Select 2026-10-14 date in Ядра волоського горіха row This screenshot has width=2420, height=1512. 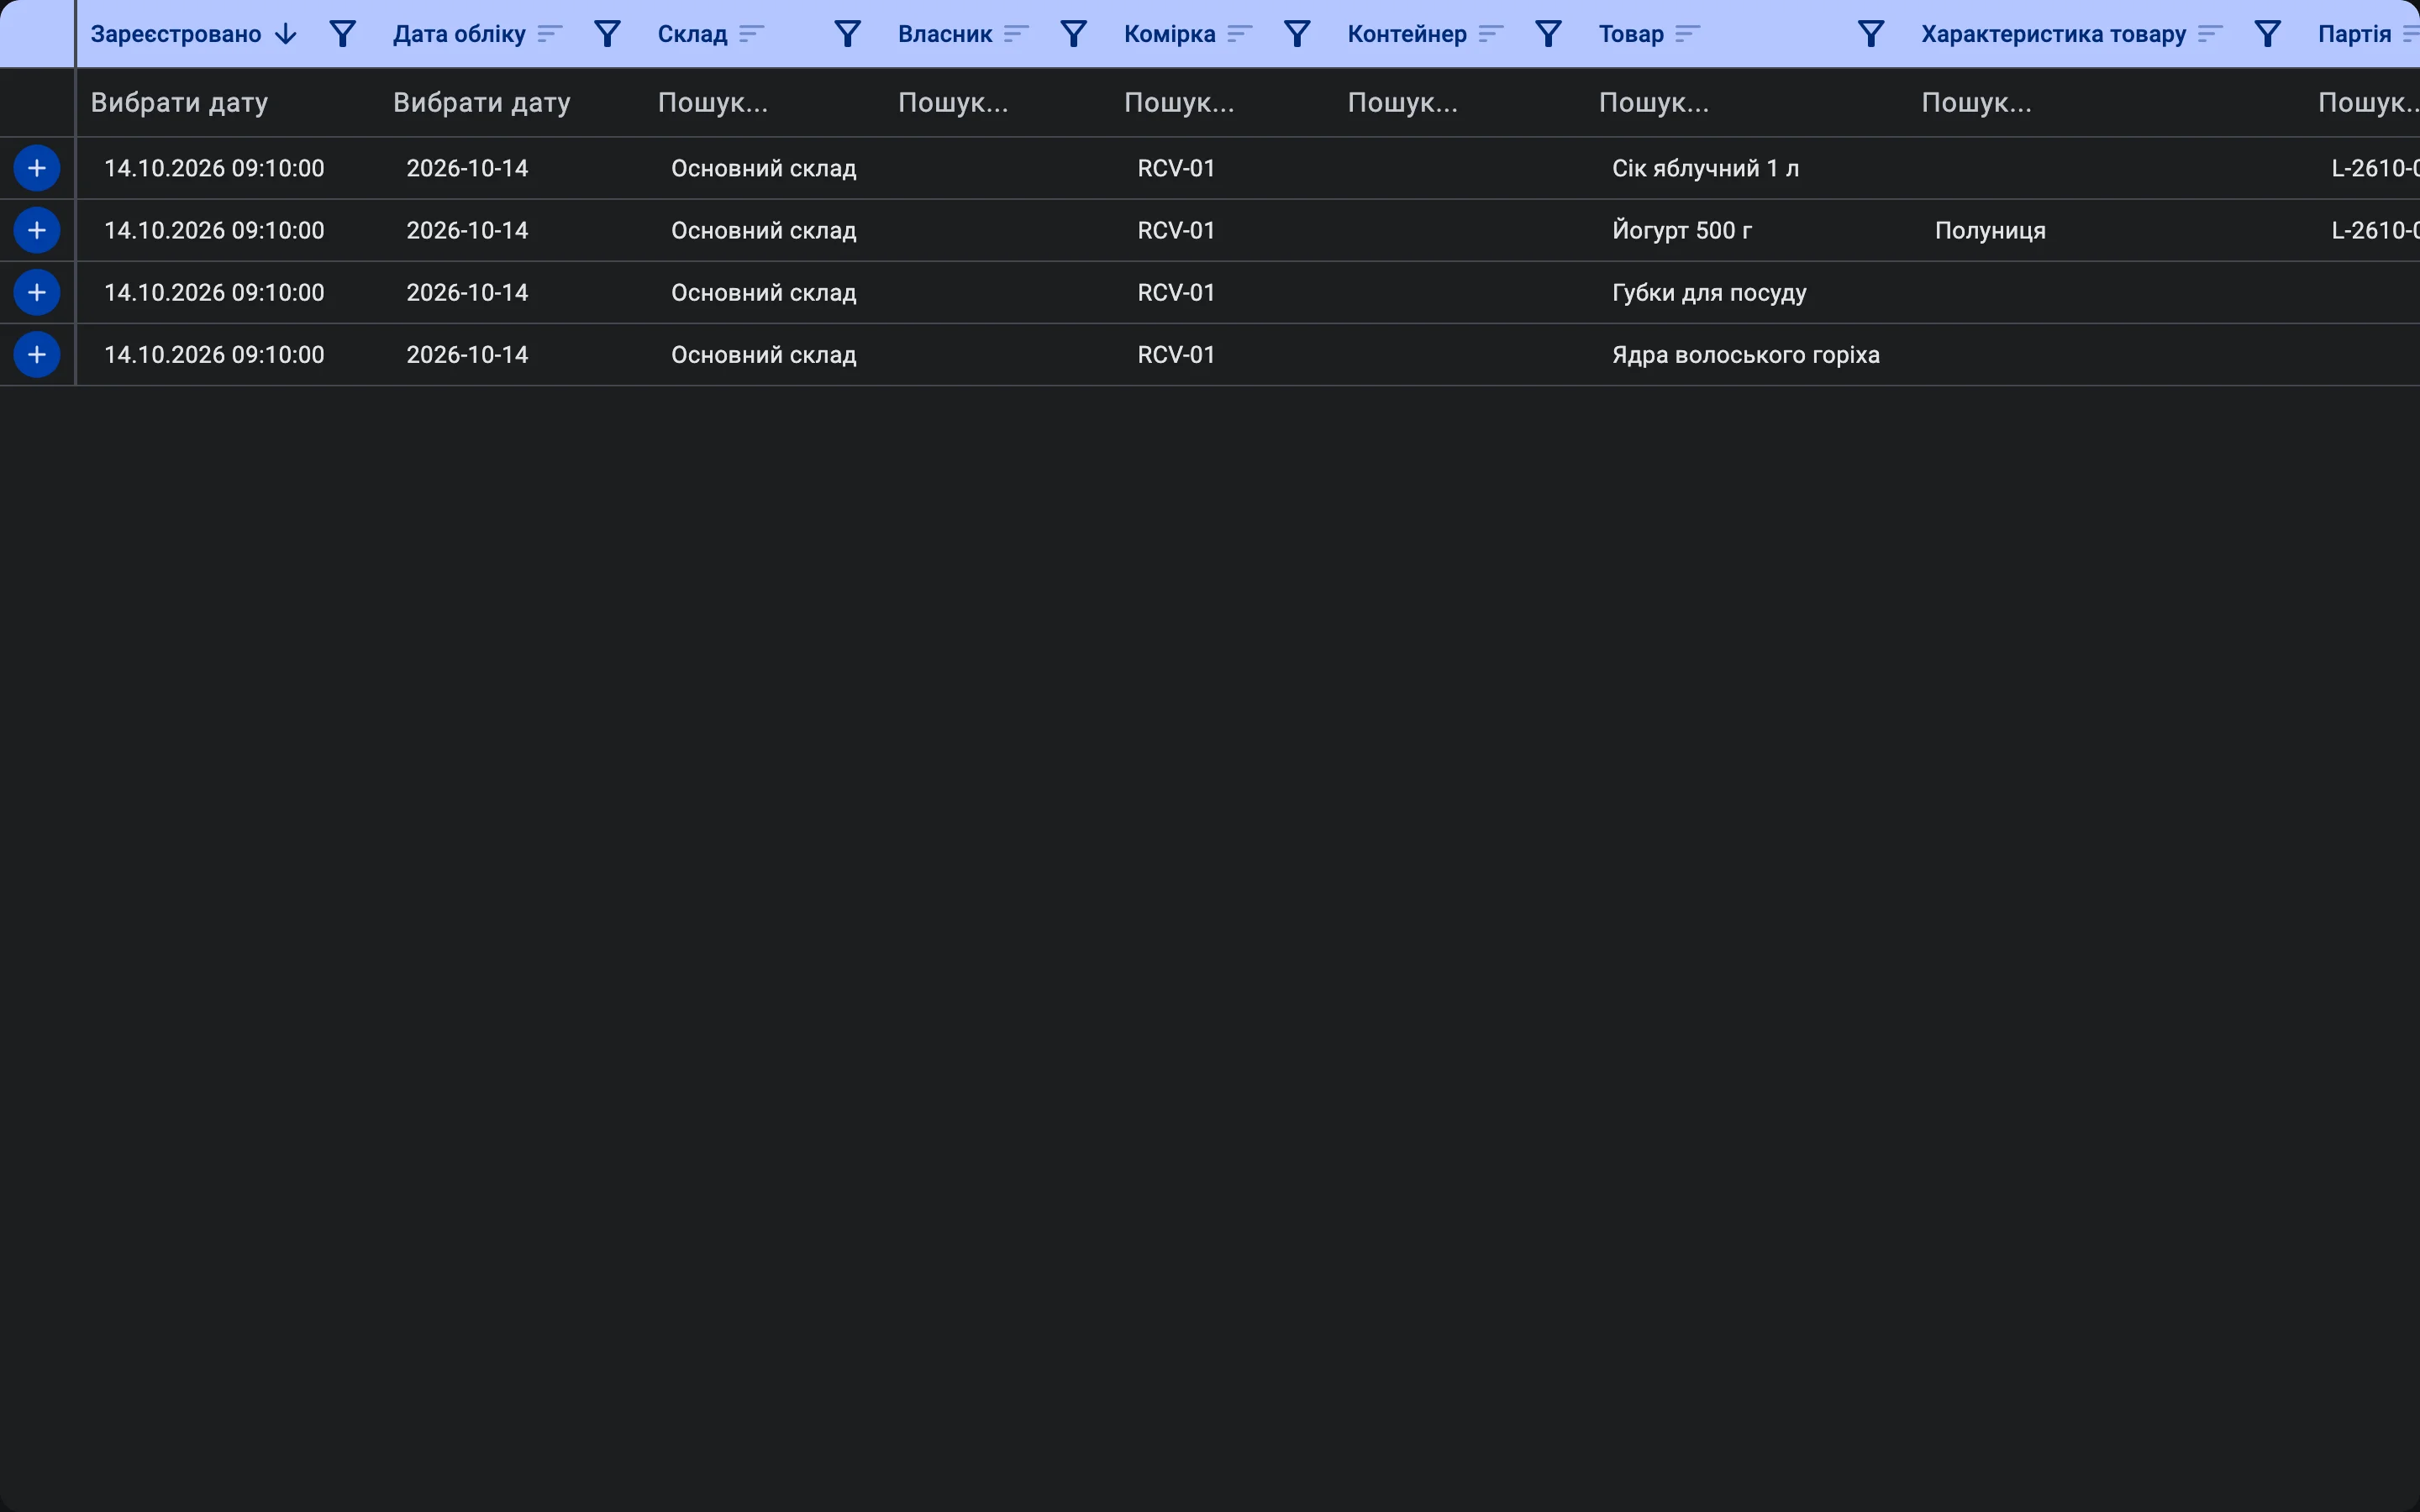pyautogui.click(x=467, y=354)
